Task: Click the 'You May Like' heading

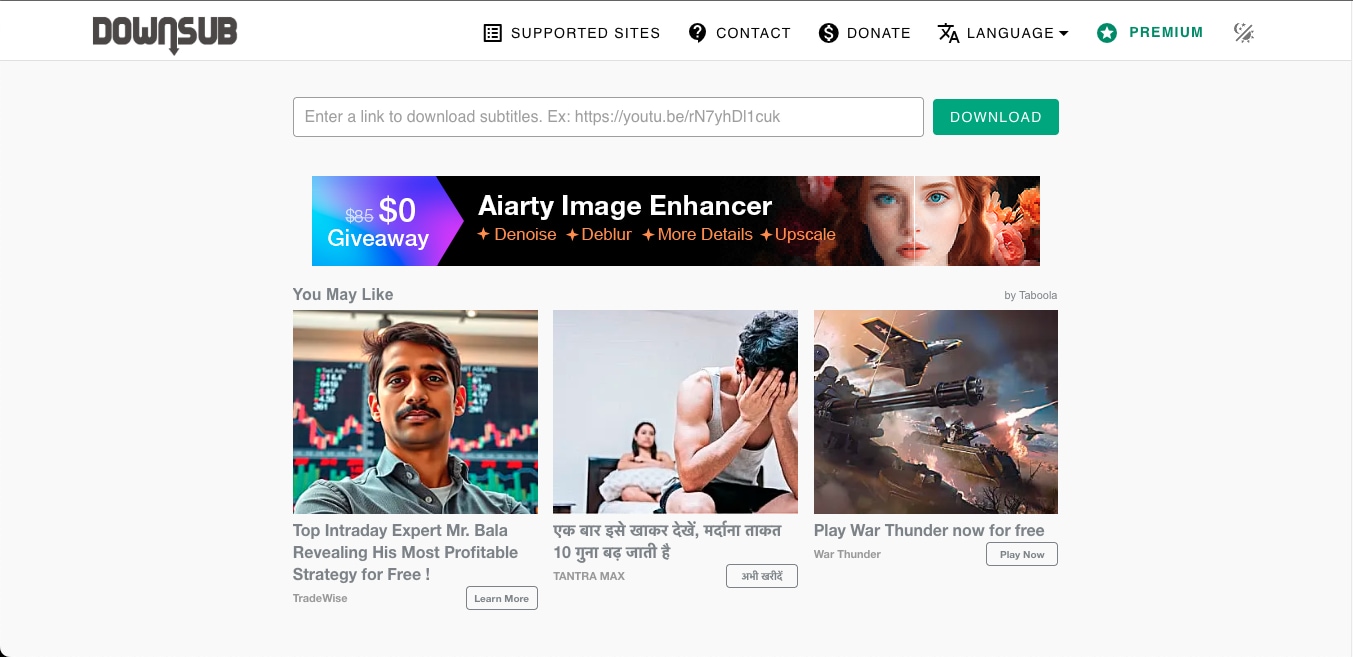Action: click(x=343, y=294)
